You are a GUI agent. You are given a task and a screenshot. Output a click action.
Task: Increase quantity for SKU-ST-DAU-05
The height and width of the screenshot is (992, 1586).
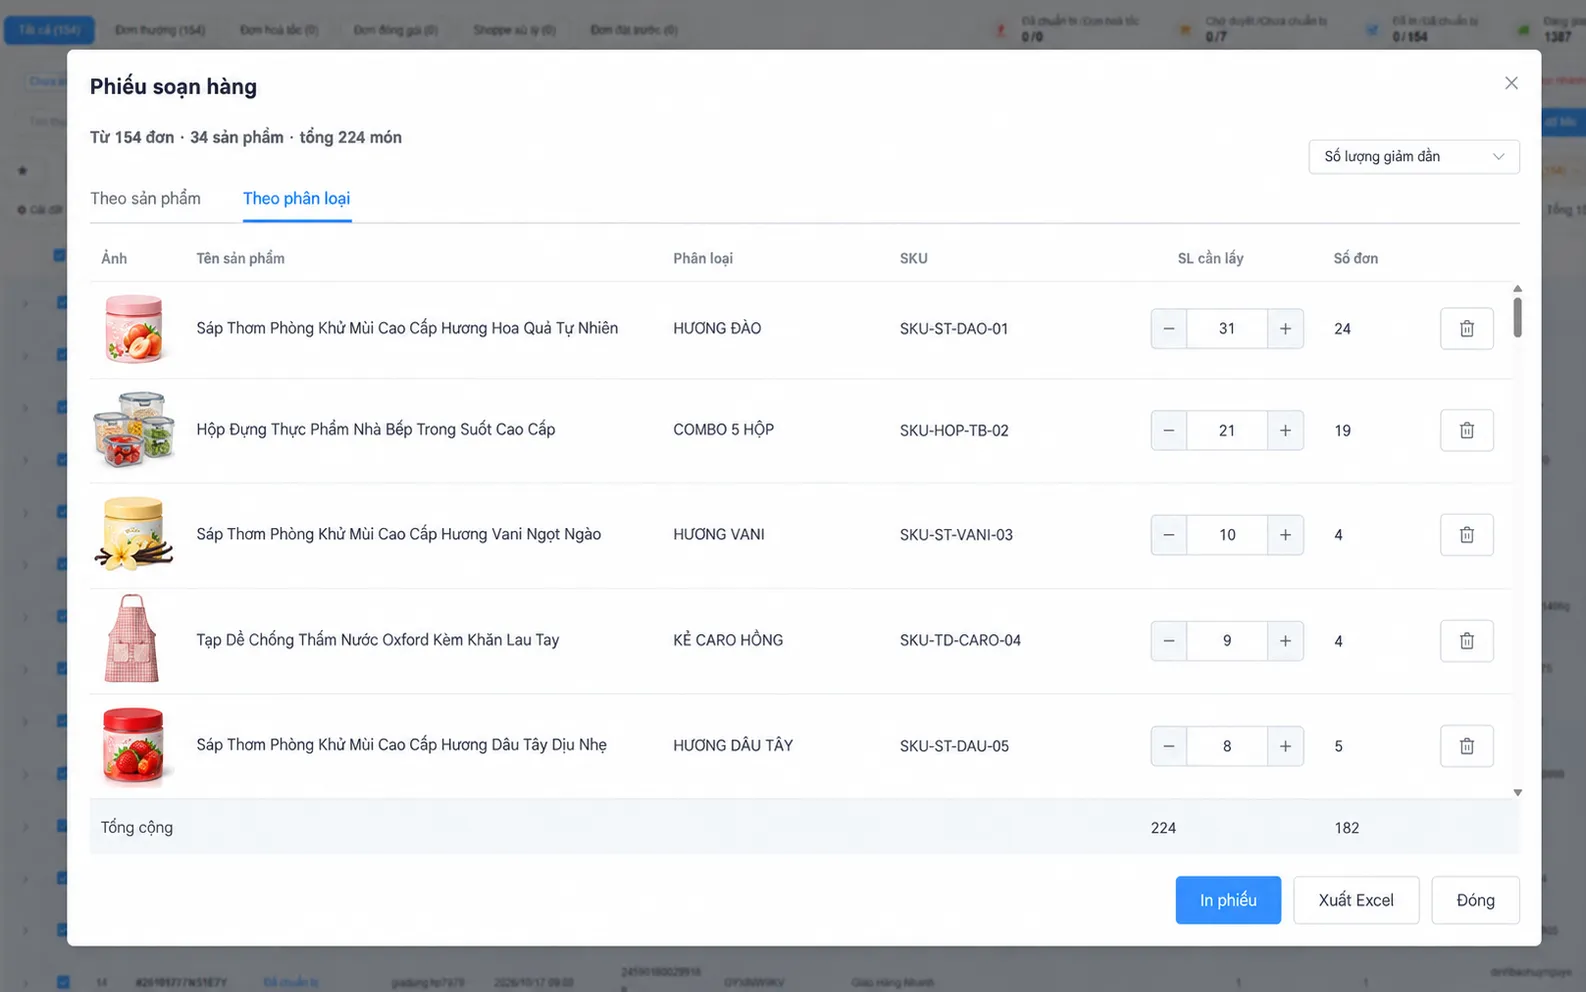(x=1285, y=746)
